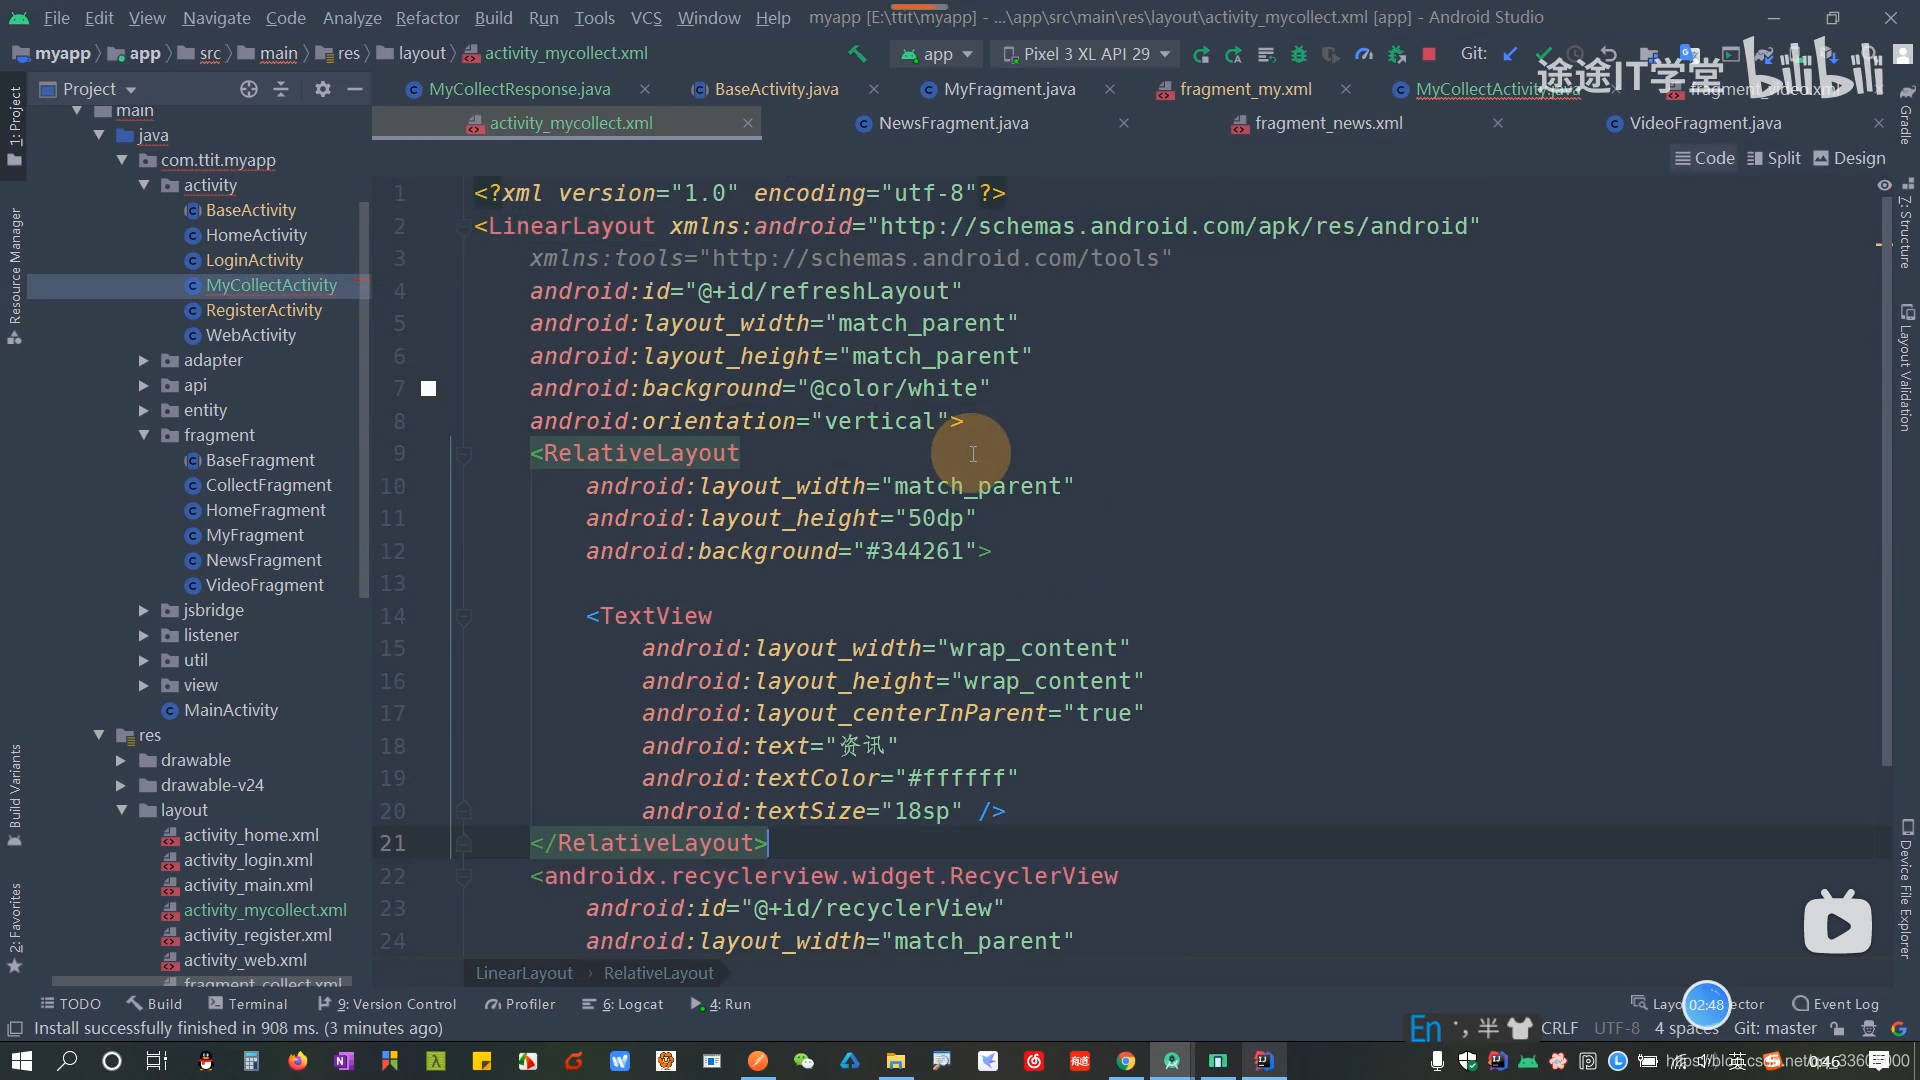
Task: Open the 9: Version Control tool window
Action: (387, 1004)
